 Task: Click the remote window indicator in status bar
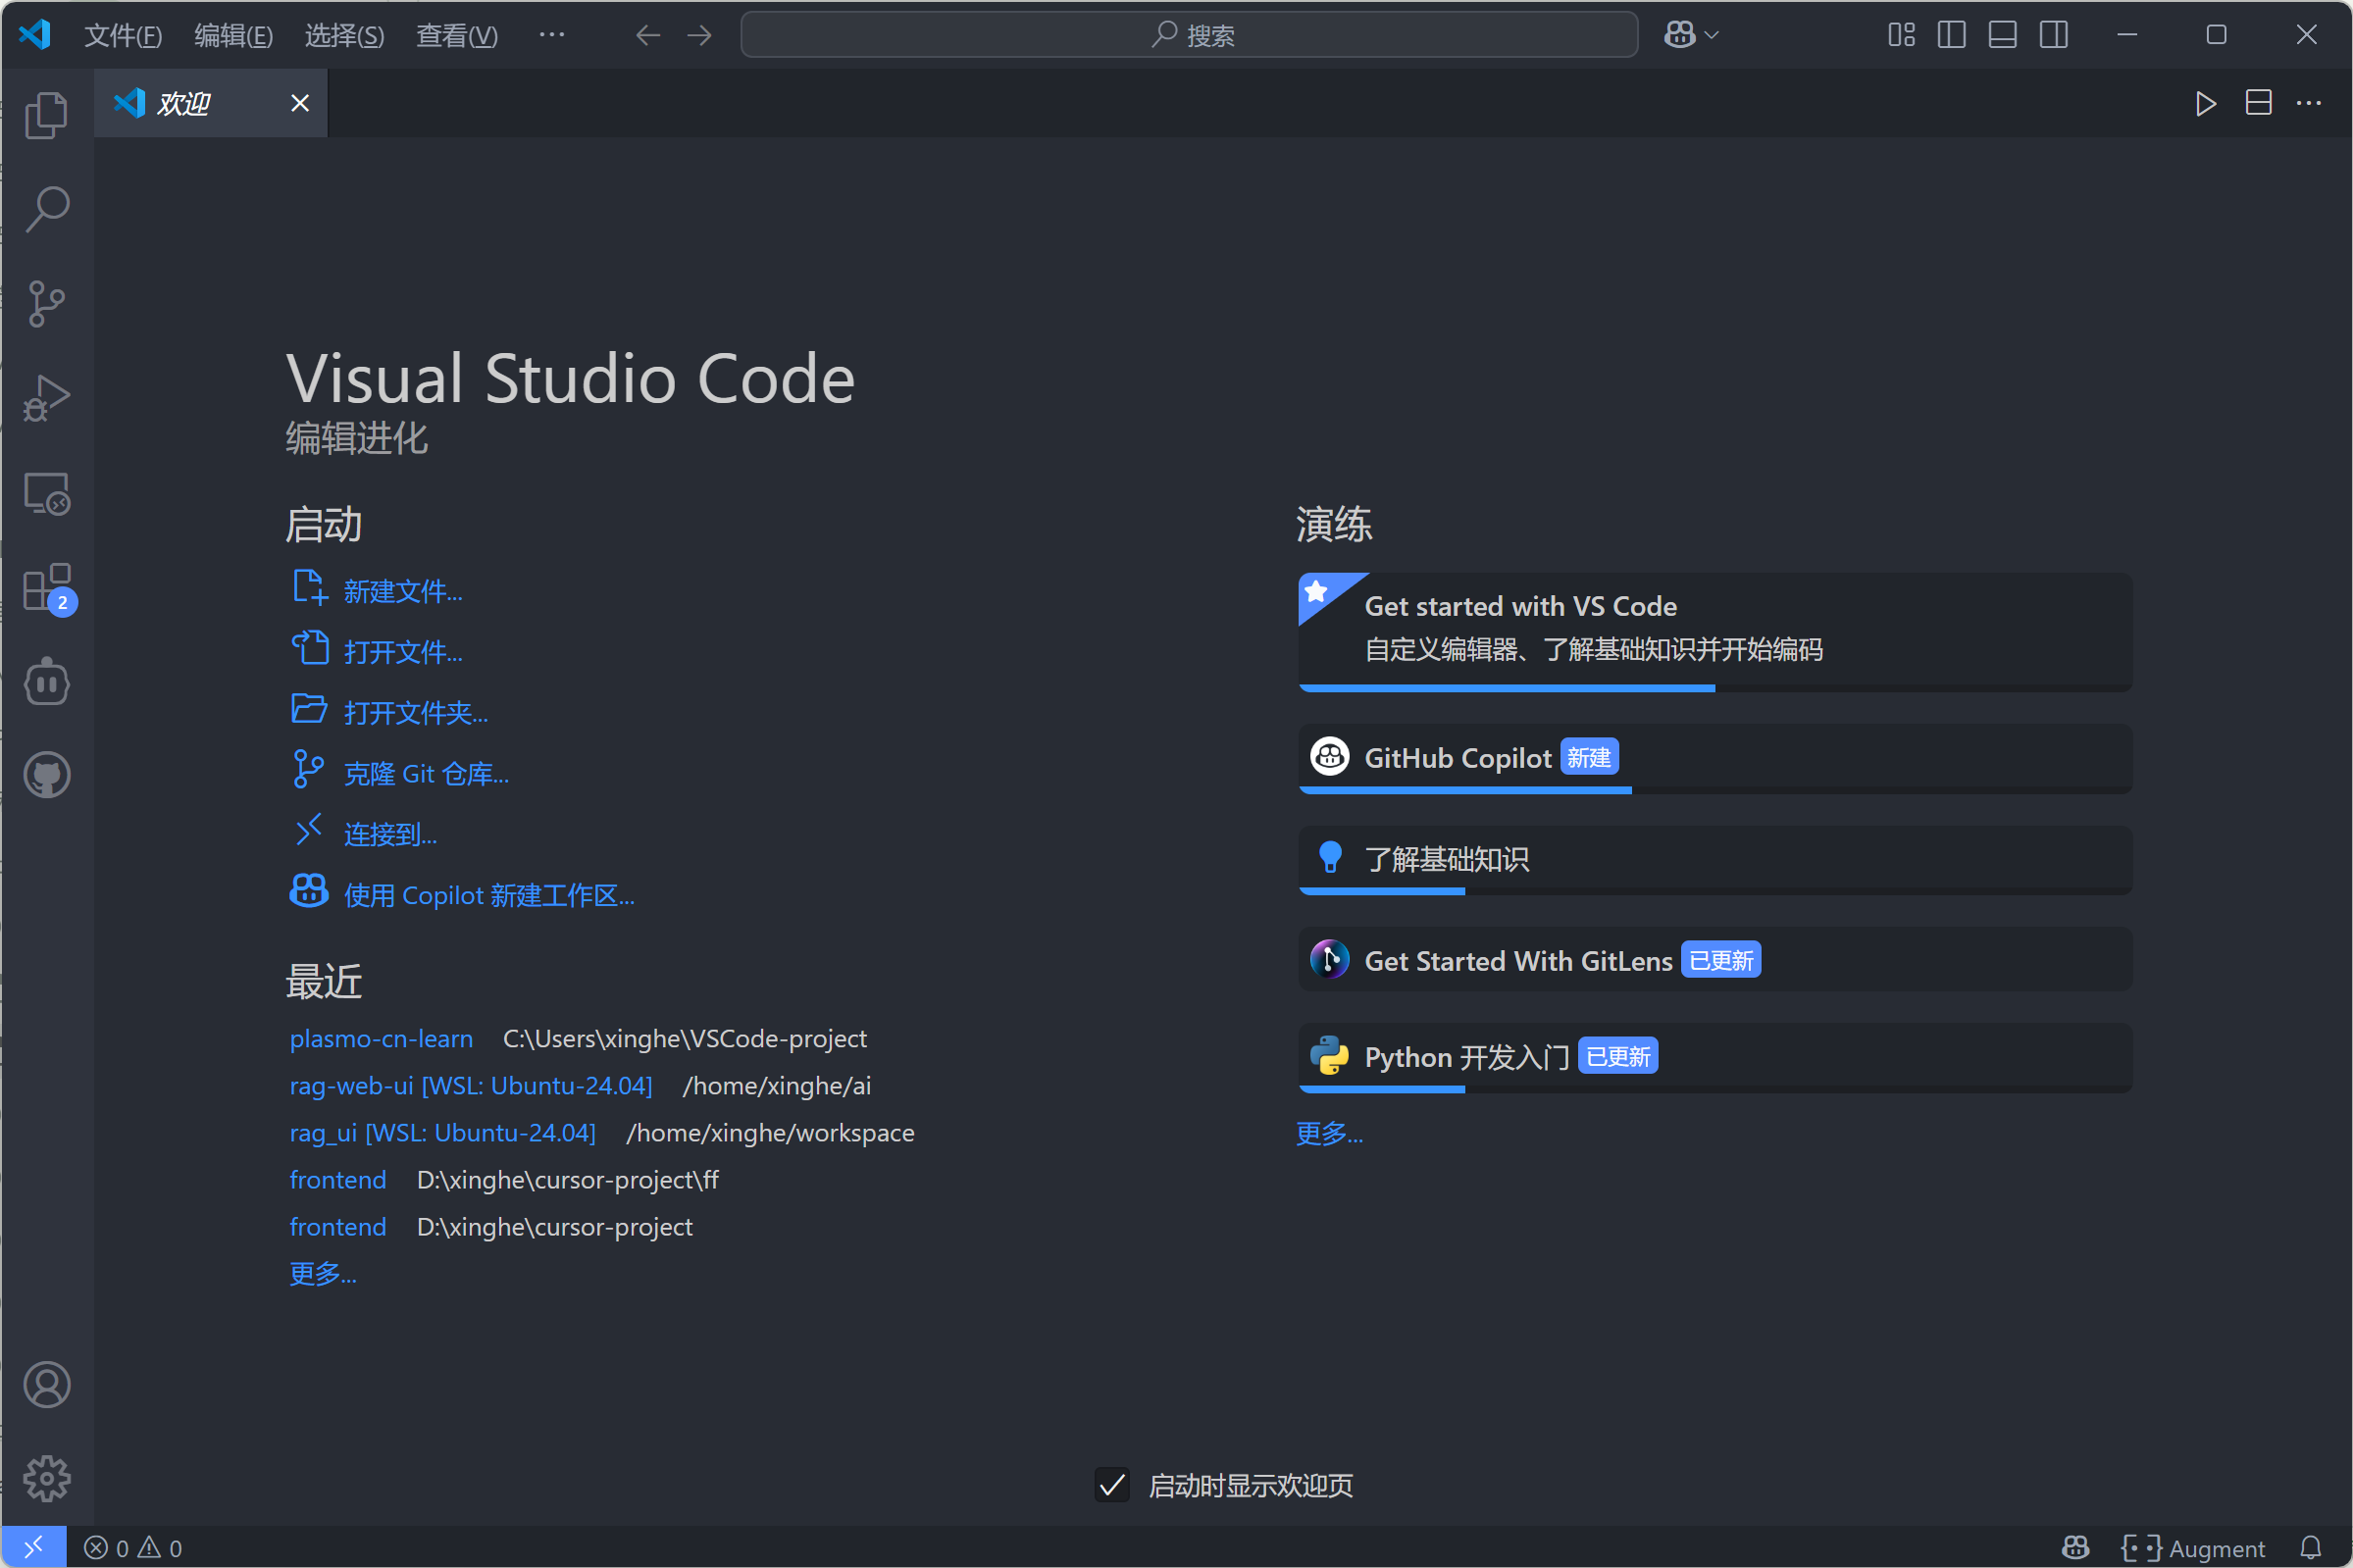click(x=34, y=1547)
